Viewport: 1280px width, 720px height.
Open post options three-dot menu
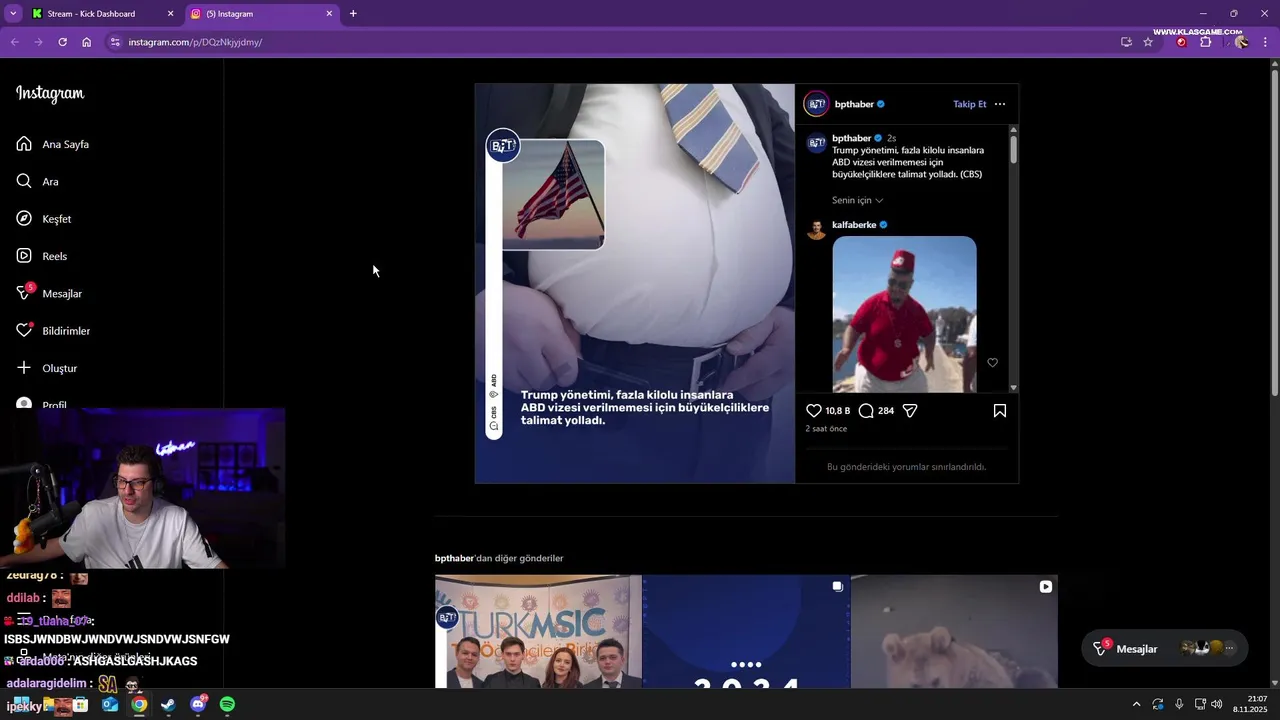point(1000,104)
